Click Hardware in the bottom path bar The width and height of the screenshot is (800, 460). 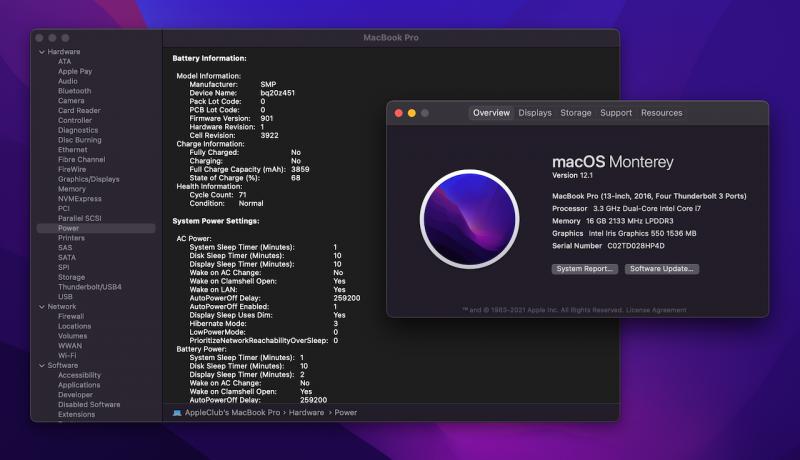coord(307,412)
